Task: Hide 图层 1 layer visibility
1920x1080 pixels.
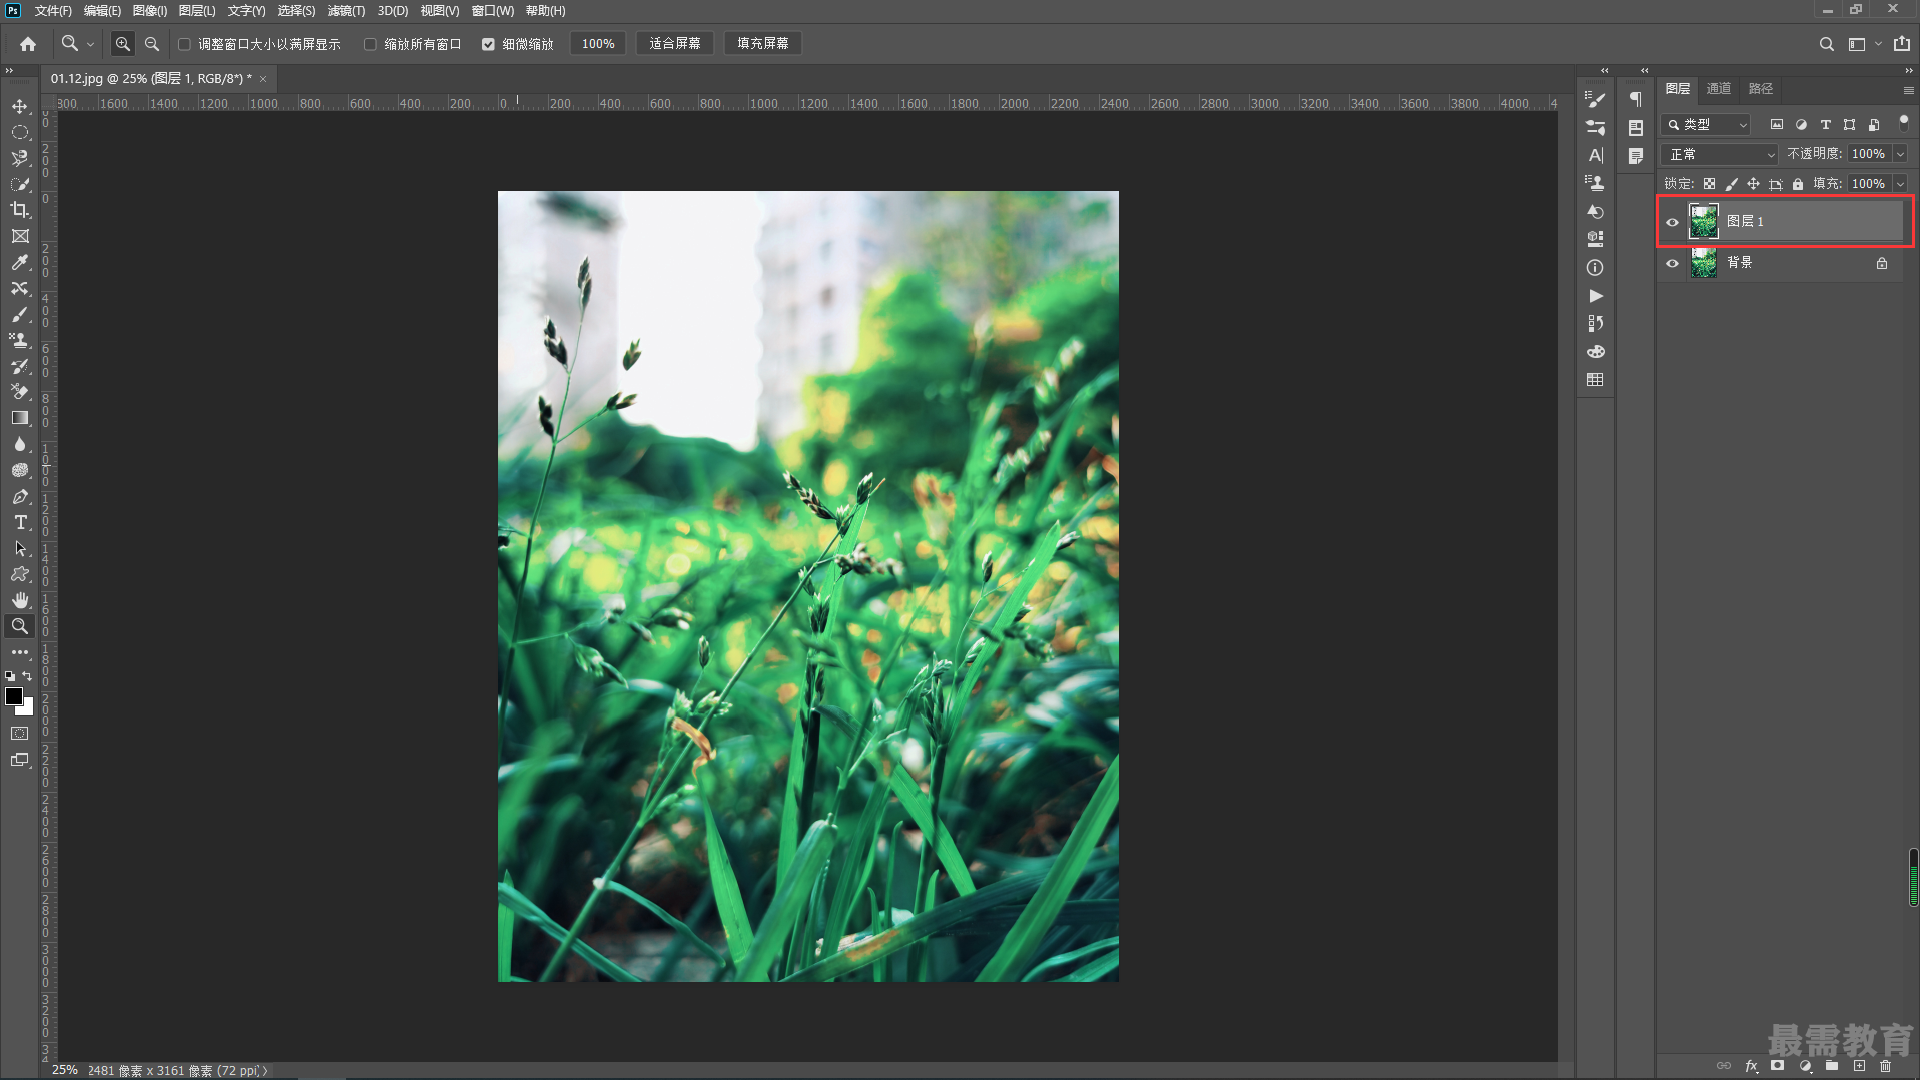Action: 1672,222
